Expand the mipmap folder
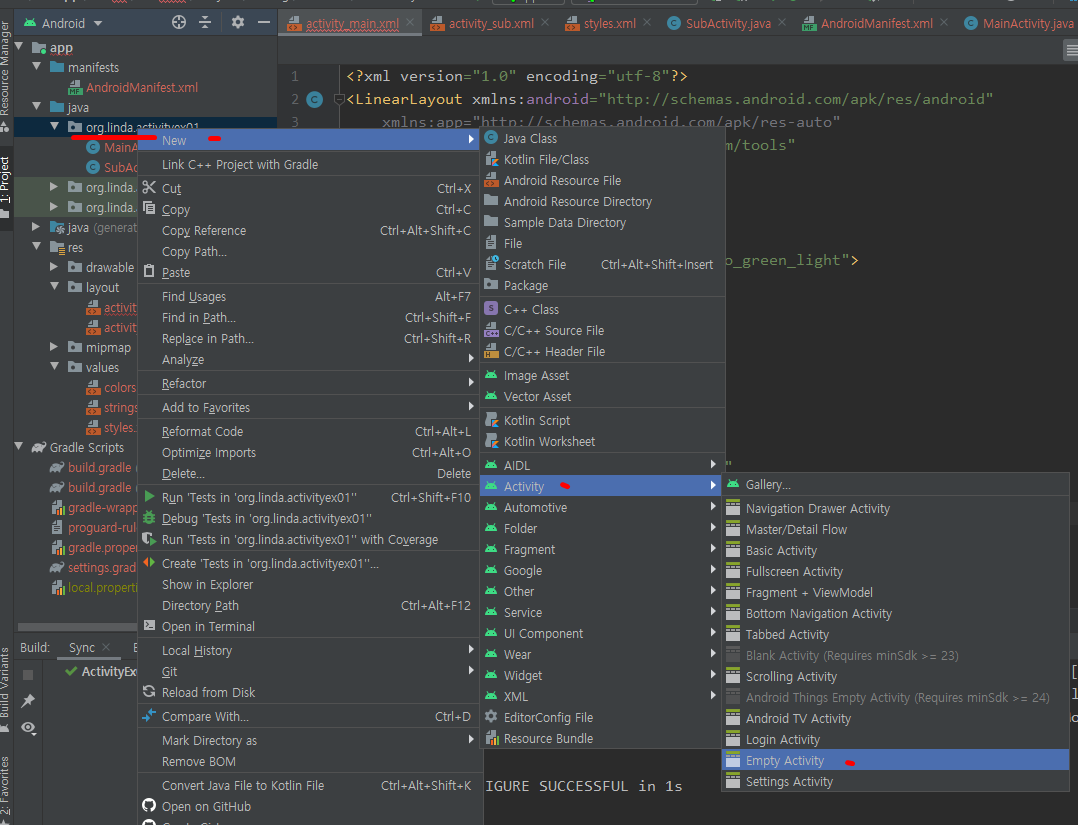Image resolution: width=1078 pixels, height=825 pixels. click(54, 346)
